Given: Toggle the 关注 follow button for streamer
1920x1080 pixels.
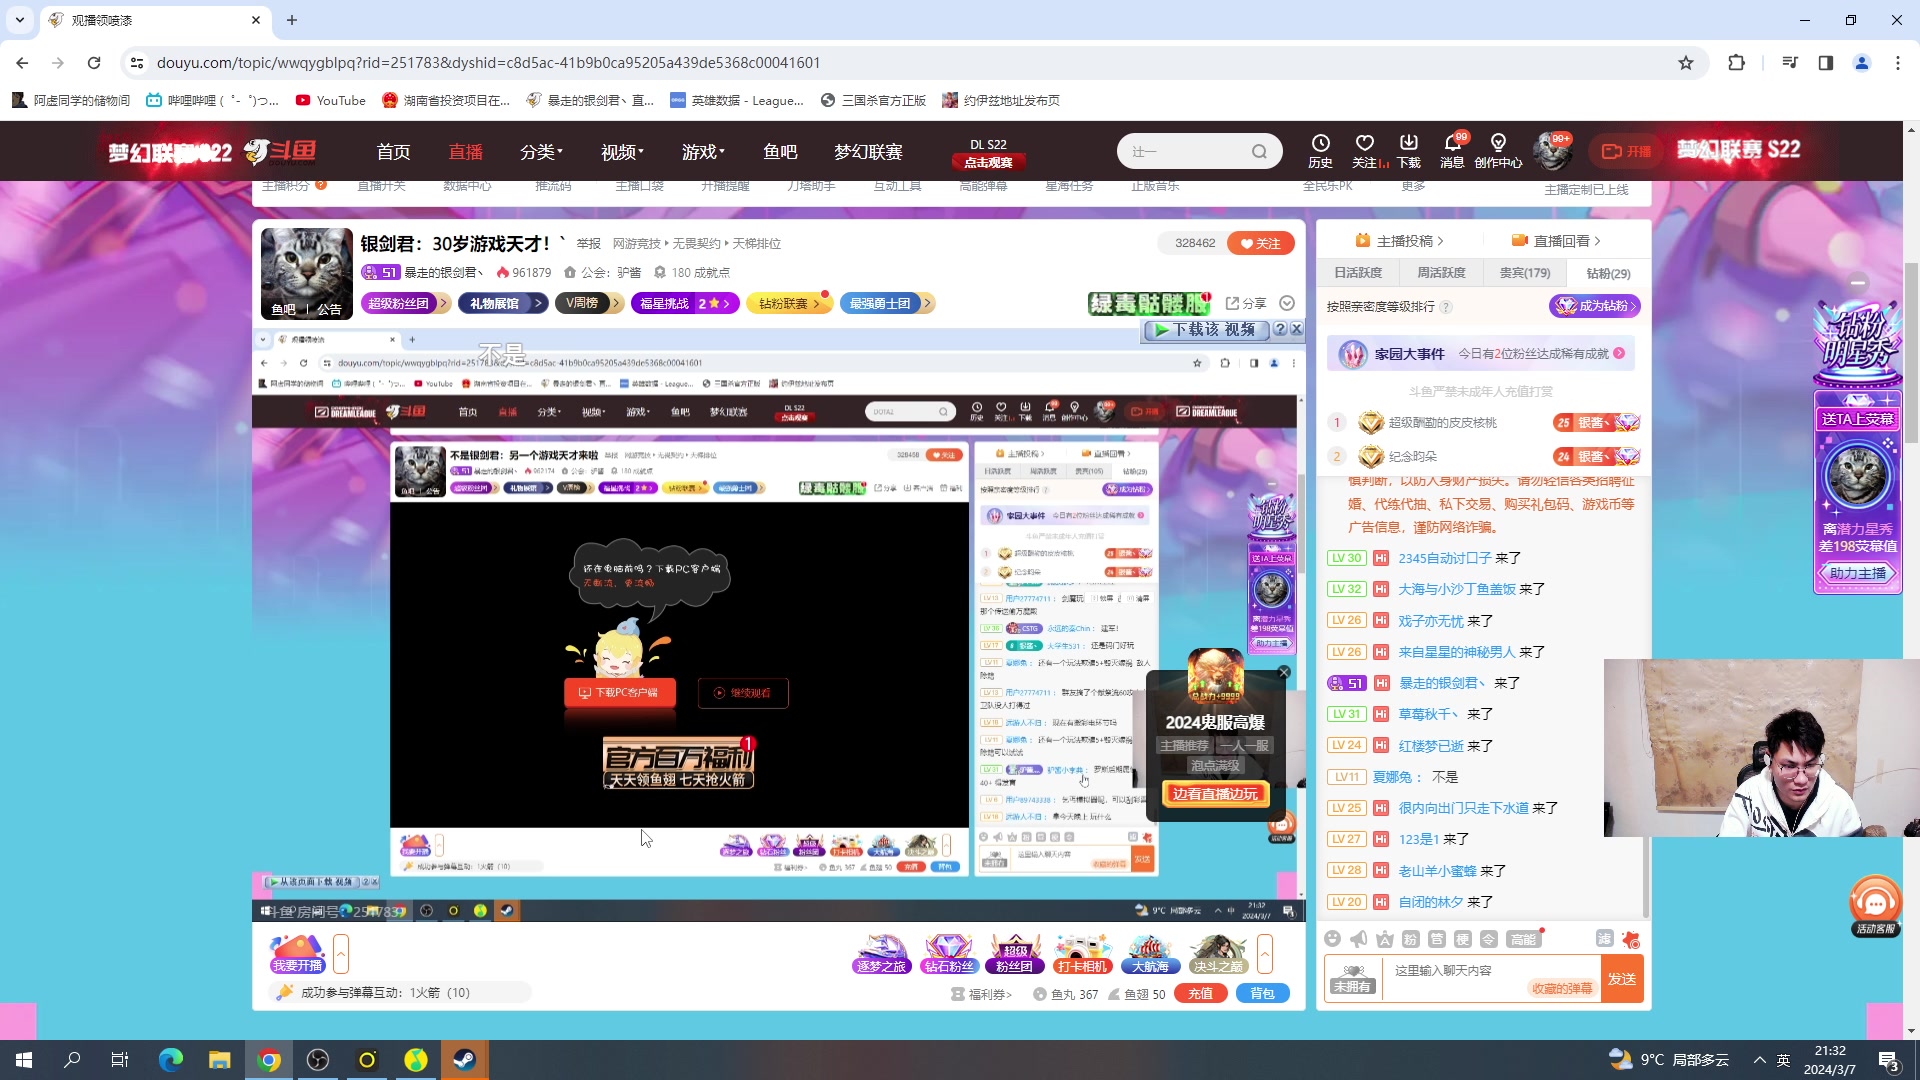Looking at the screenshot, I should [x=1260, y=243].
